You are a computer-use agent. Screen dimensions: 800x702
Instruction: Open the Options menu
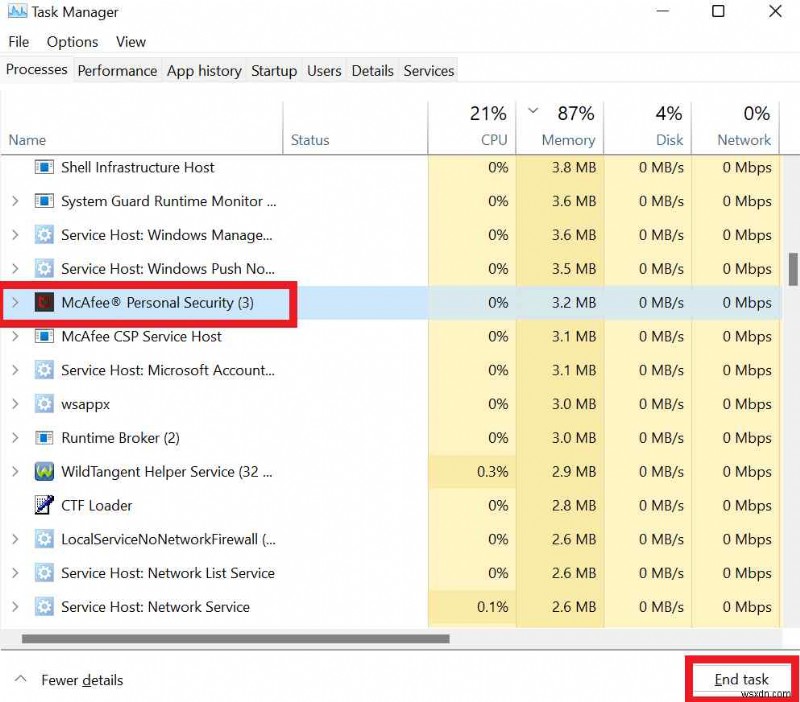point(72,42)
